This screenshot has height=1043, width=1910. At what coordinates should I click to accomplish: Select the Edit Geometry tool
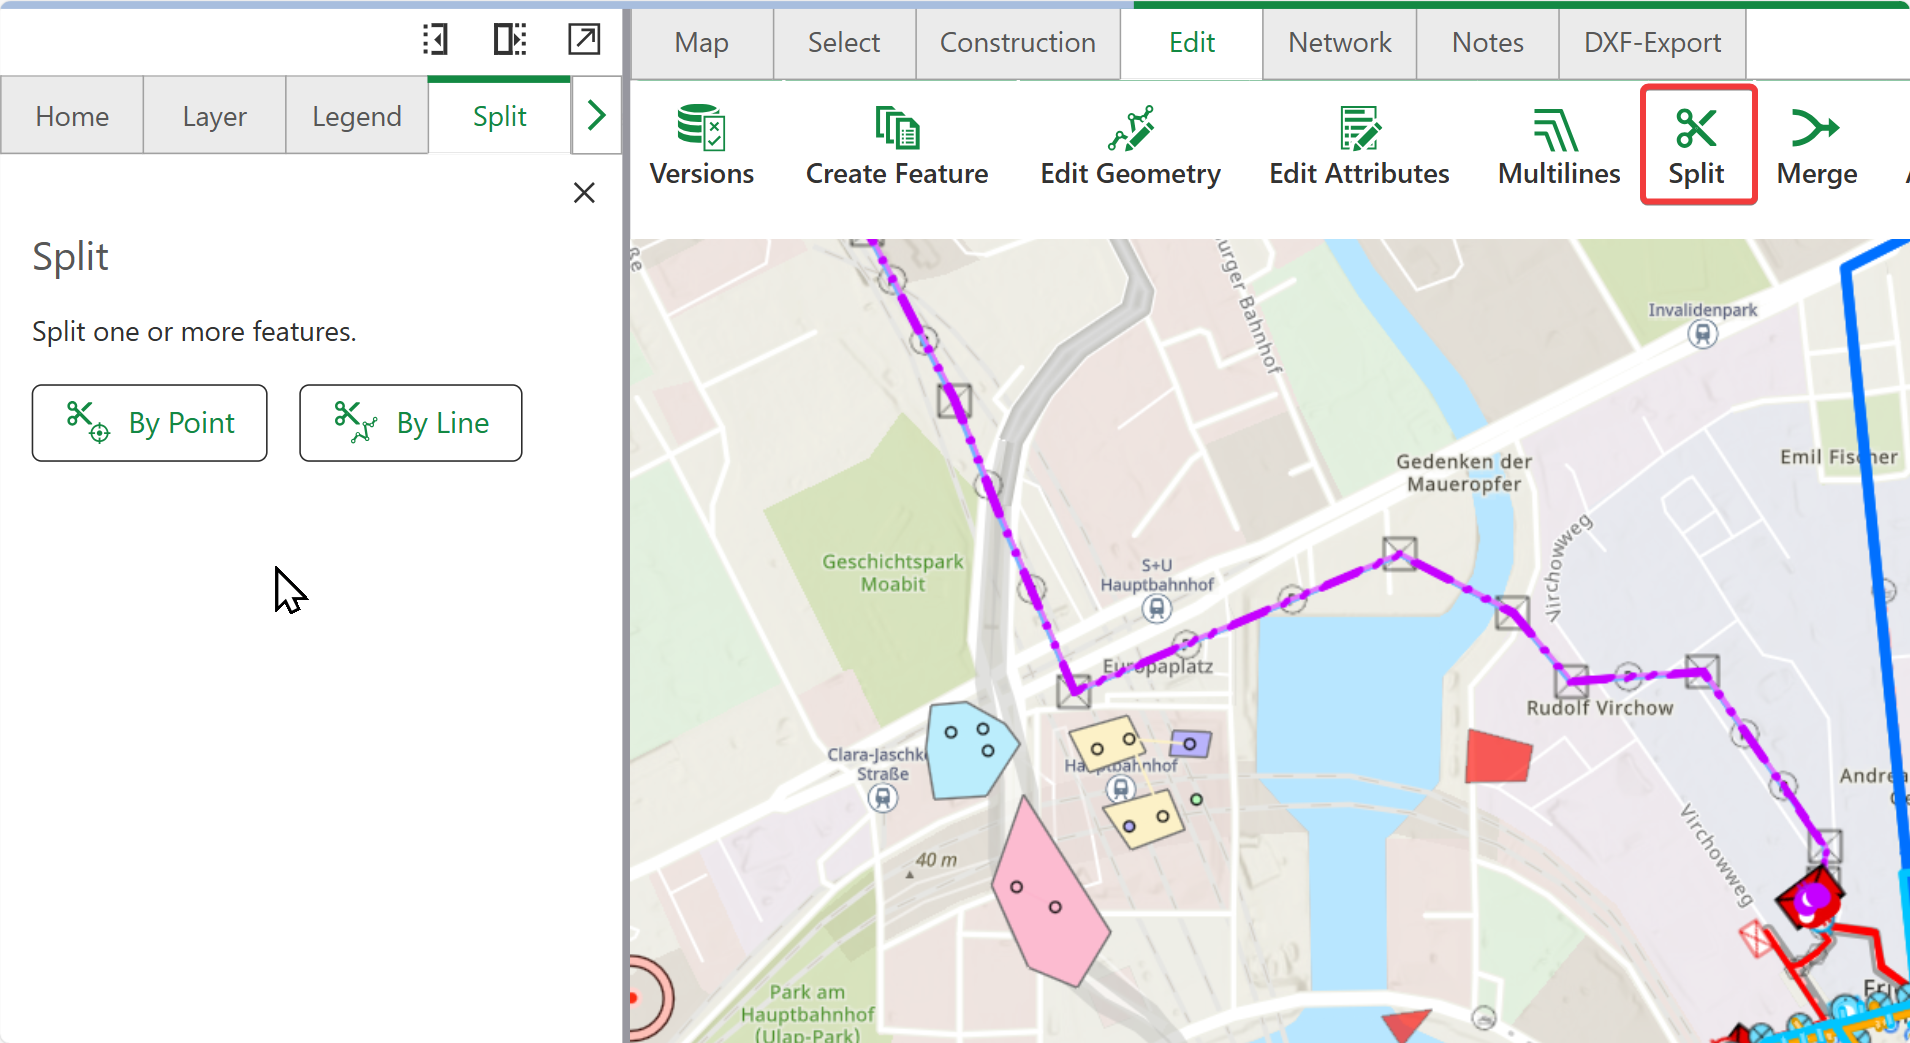click(1130, 146)
